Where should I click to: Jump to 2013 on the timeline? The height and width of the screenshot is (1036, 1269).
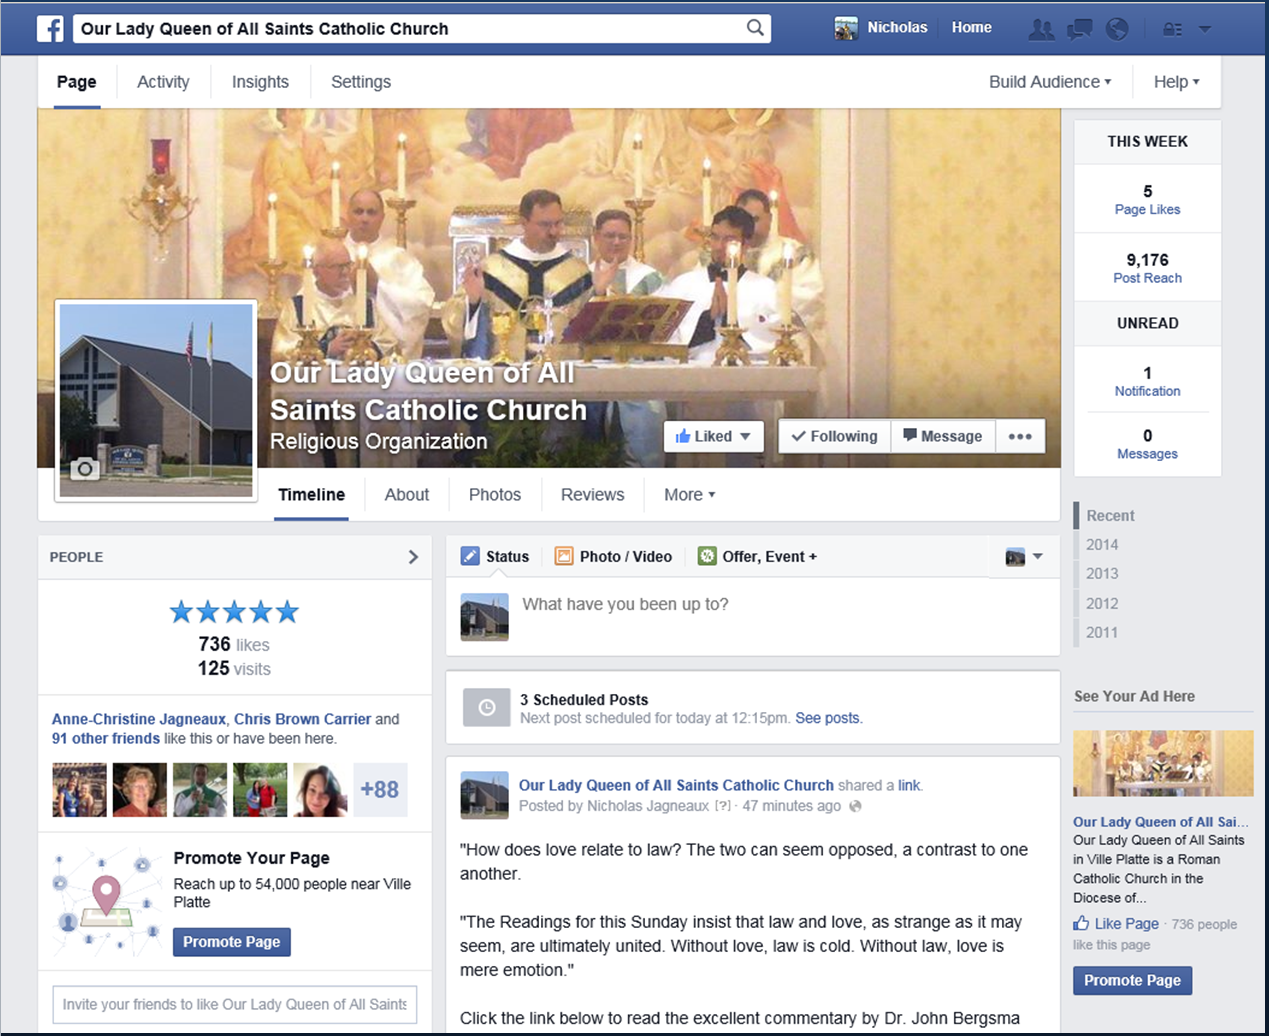[x=1102, y=573]
